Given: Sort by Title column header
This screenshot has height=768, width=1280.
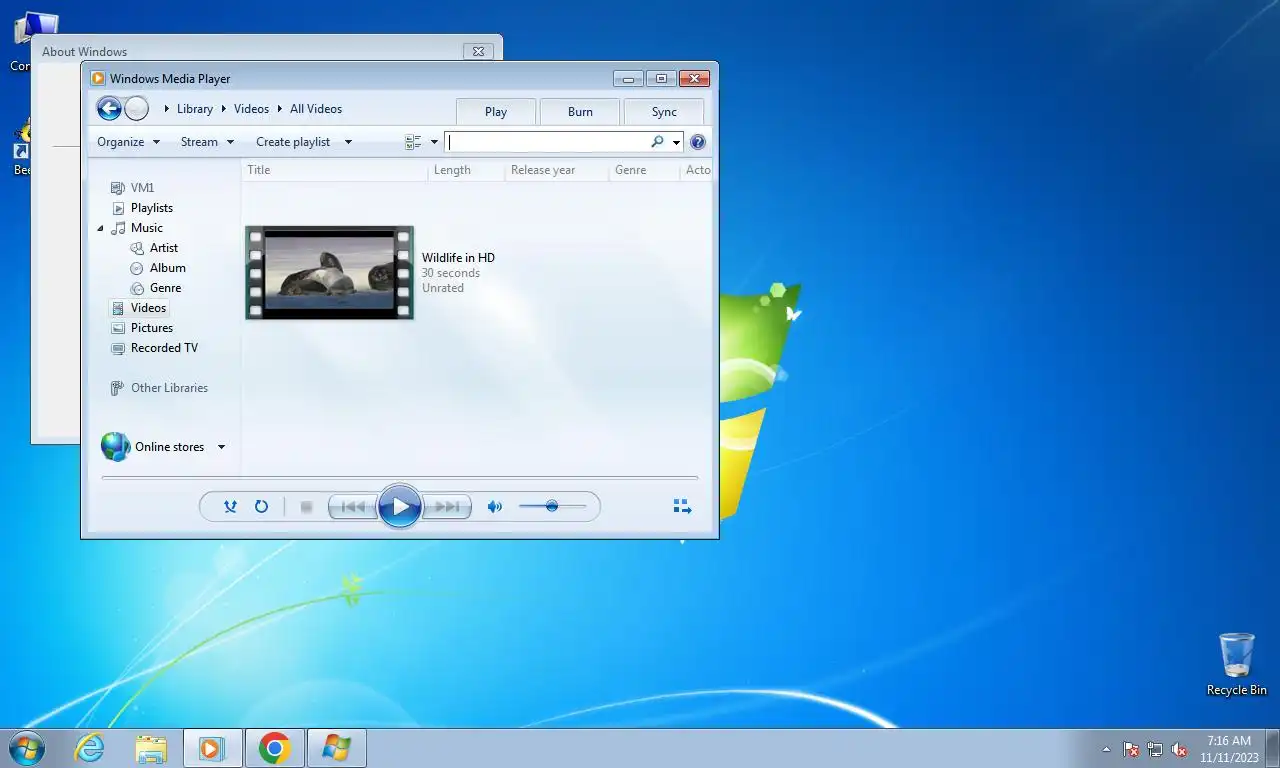Looking at the screenshot, I should coord(335,170).
